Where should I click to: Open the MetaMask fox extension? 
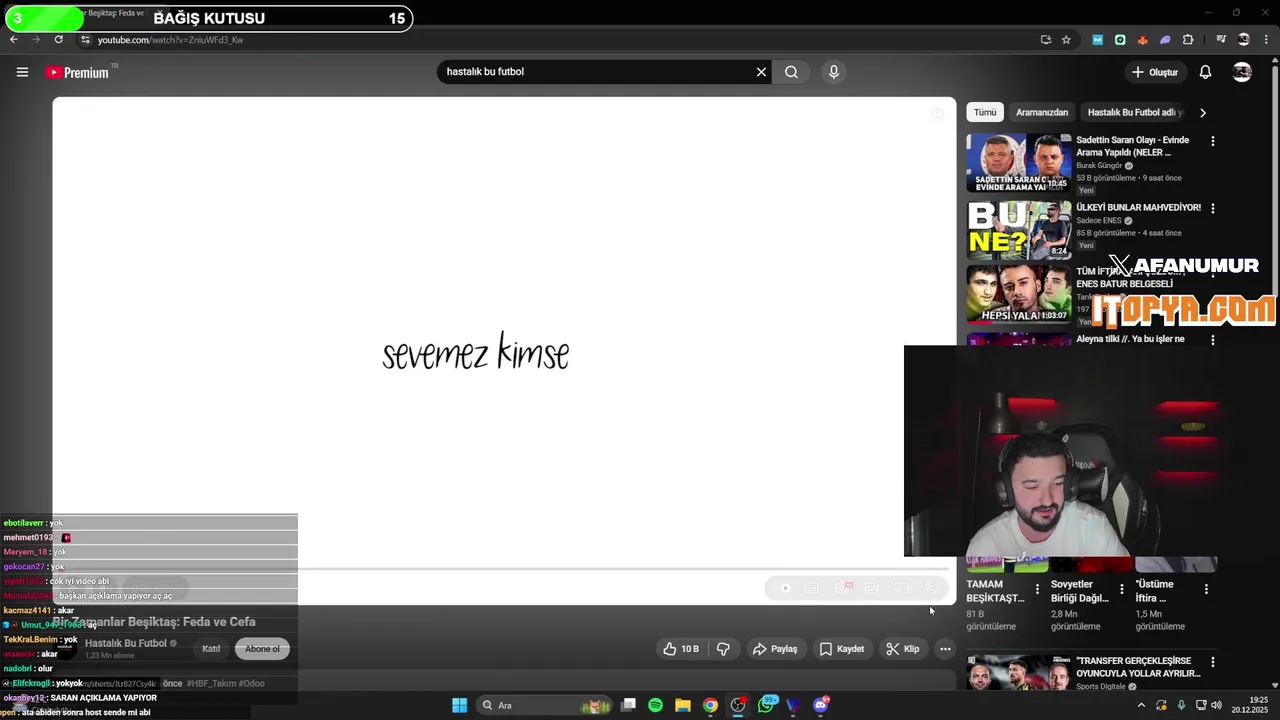point(1142,40)
